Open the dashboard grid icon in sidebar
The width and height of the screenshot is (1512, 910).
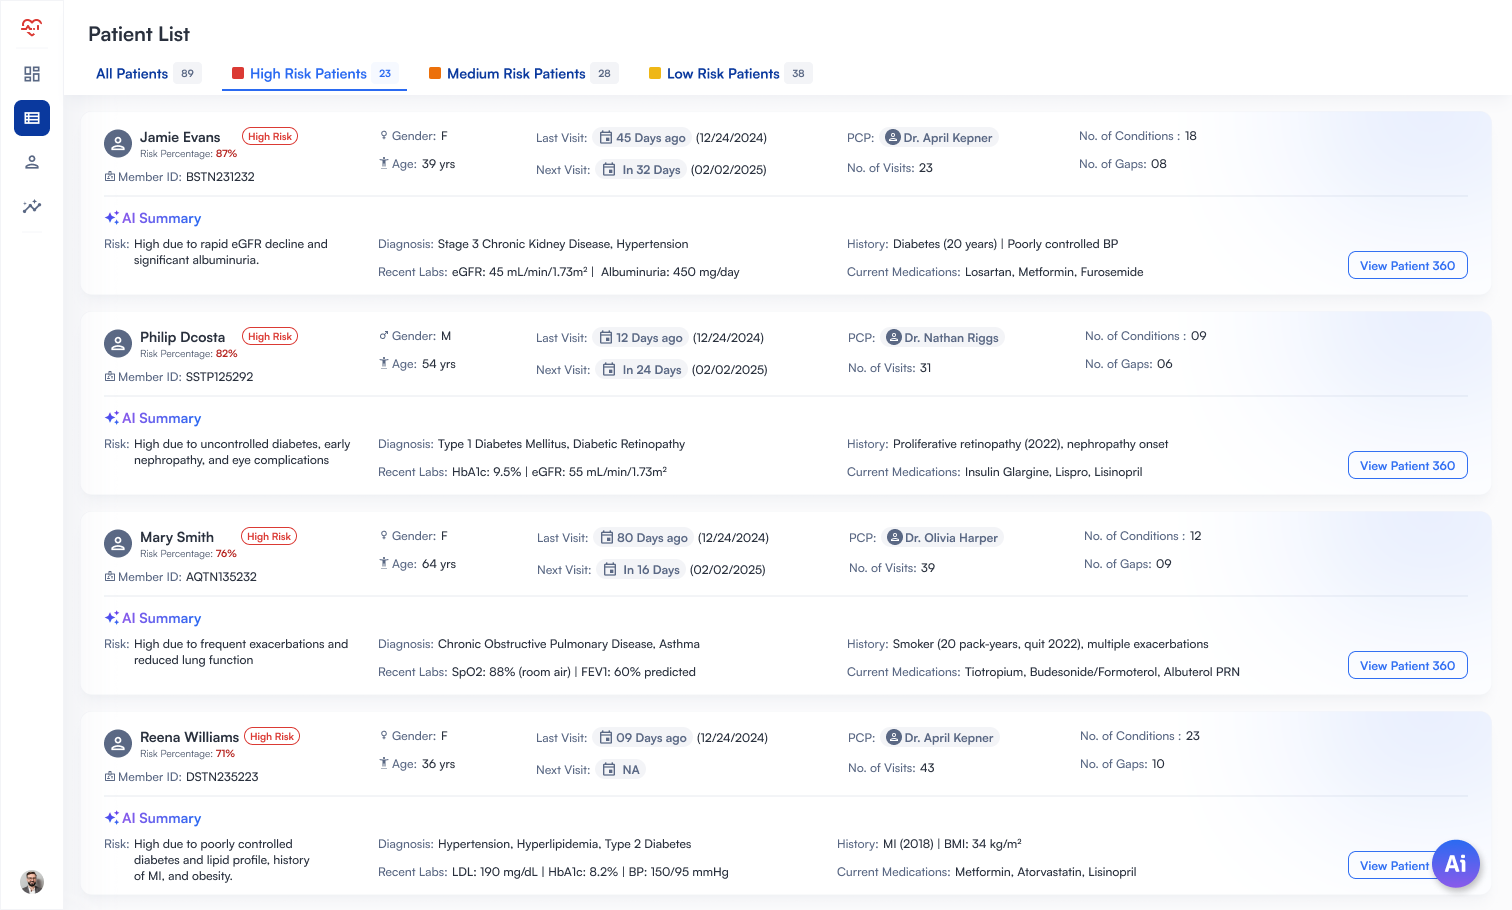(31, 73)
